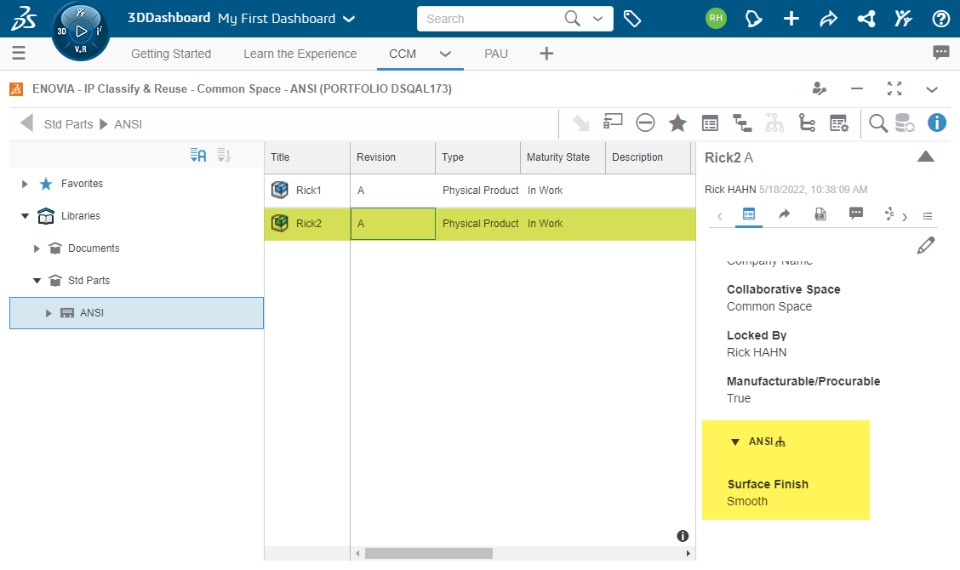The height and width of the screenshot is (570, 960).
Task: Toggle widget fullscreen maximize icon
Action: [x=894, y=89]
